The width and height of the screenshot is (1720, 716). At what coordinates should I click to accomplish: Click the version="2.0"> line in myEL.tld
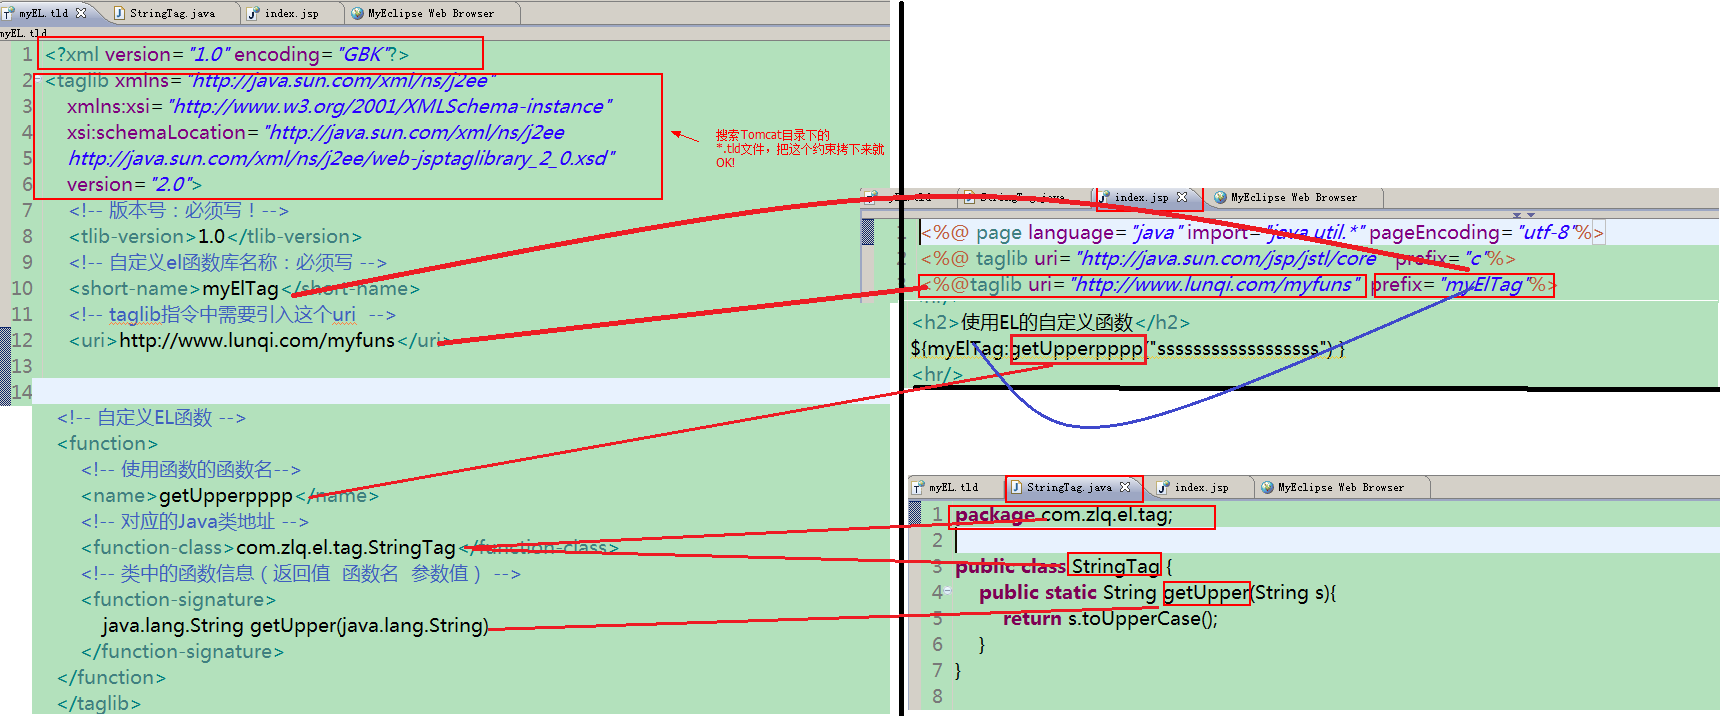(134, 184)
